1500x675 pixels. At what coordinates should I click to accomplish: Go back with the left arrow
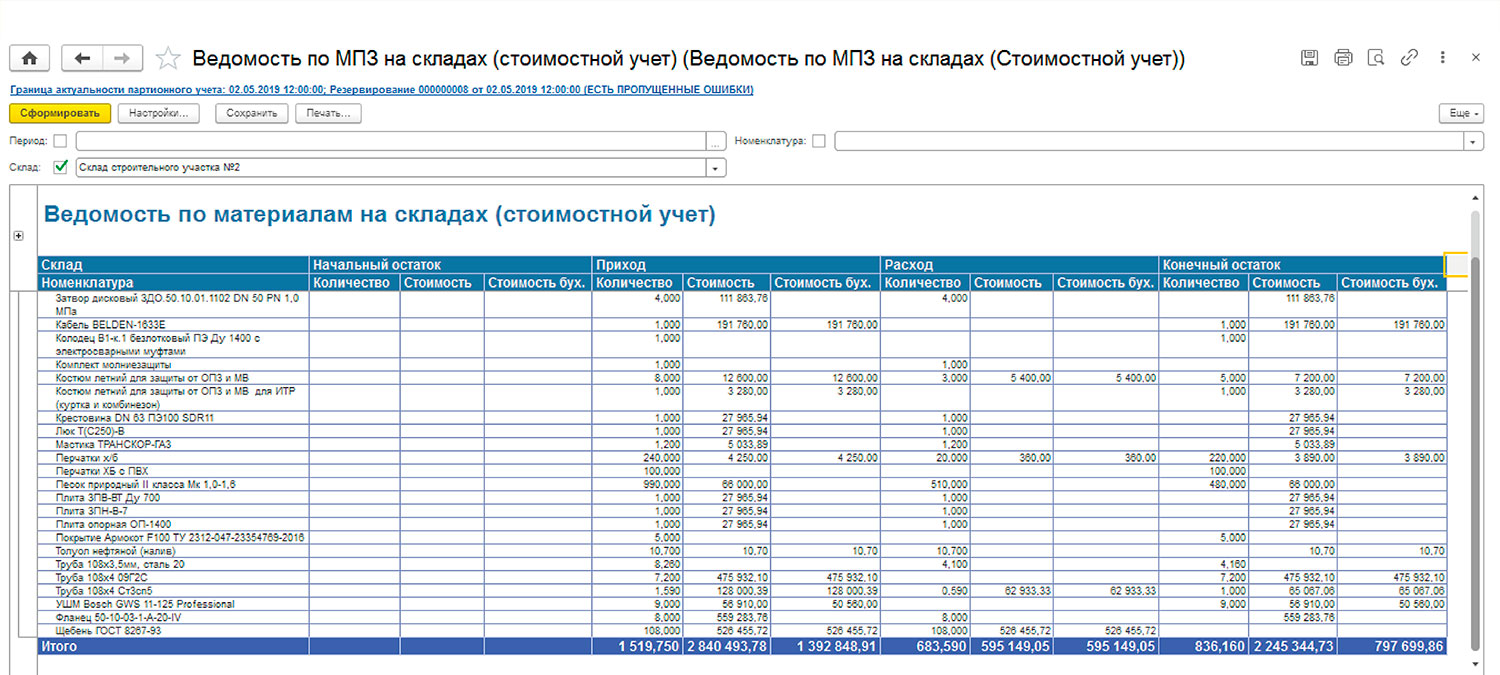point(82,58)
